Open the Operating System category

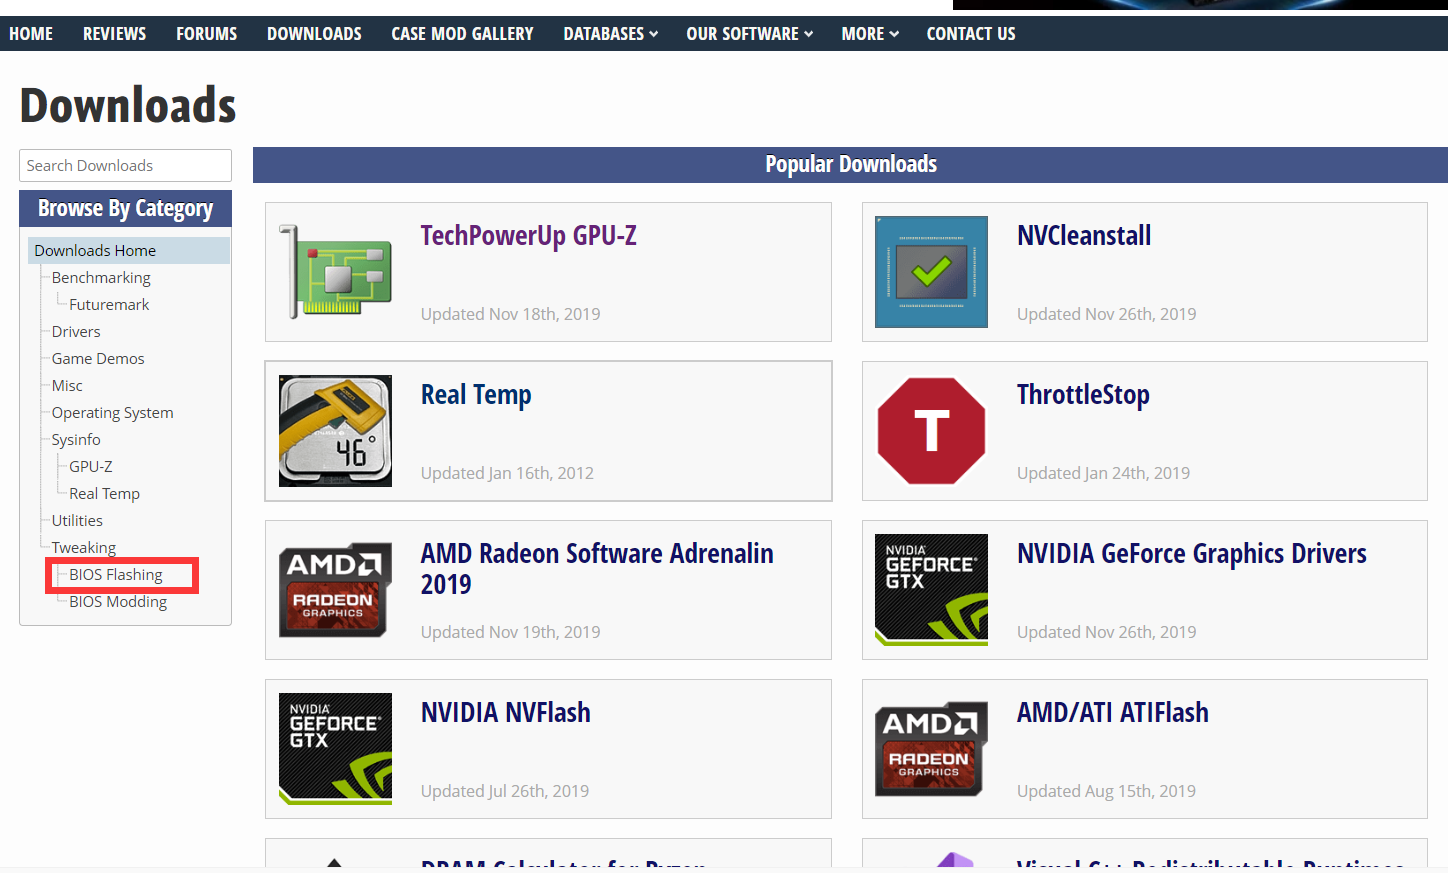112,413
